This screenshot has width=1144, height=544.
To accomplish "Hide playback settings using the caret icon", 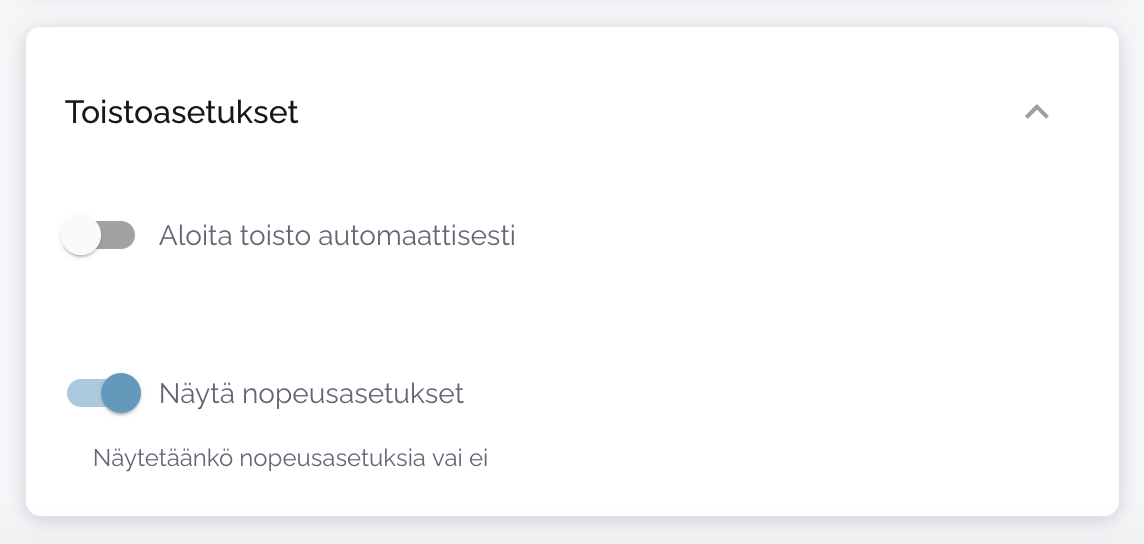I will point(1037,112).
